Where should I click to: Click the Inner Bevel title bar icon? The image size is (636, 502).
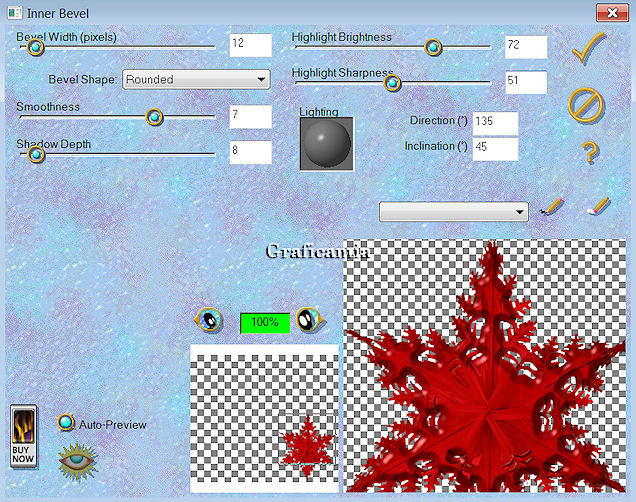click(x=15, y=13)
